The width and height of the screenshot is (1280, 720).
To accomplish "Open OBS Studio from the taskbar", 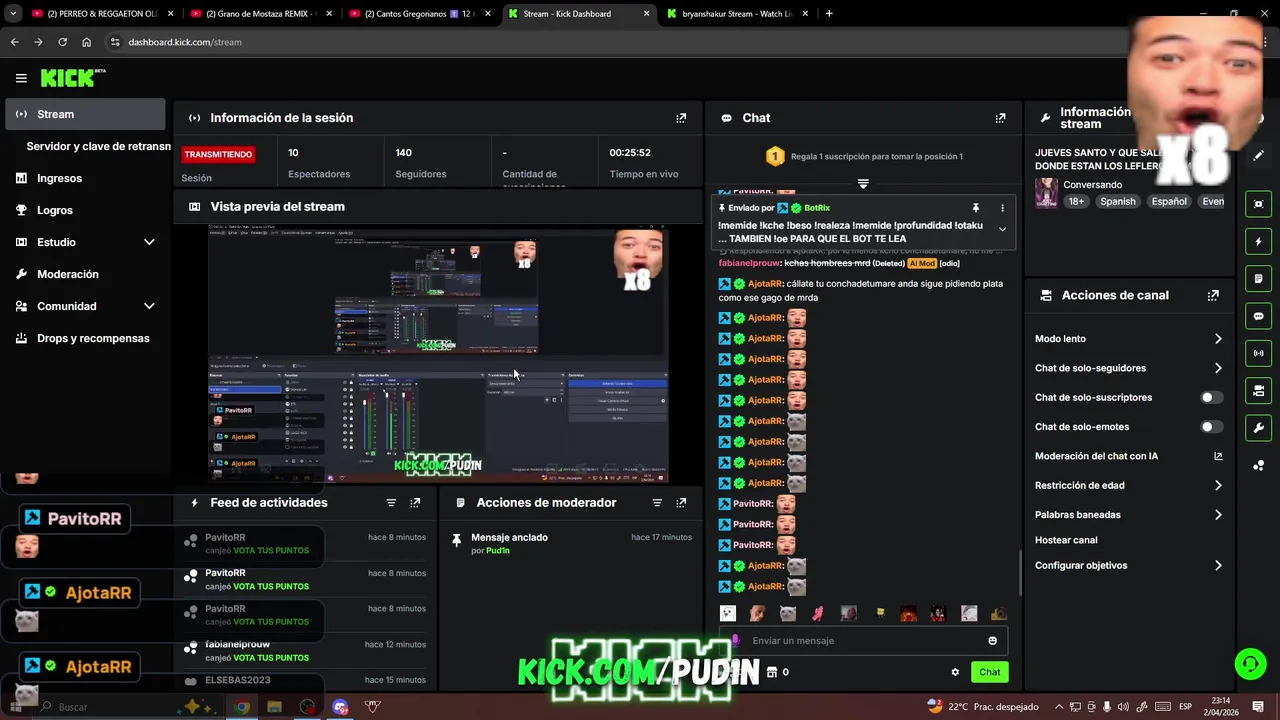I will tap(307, 707).
